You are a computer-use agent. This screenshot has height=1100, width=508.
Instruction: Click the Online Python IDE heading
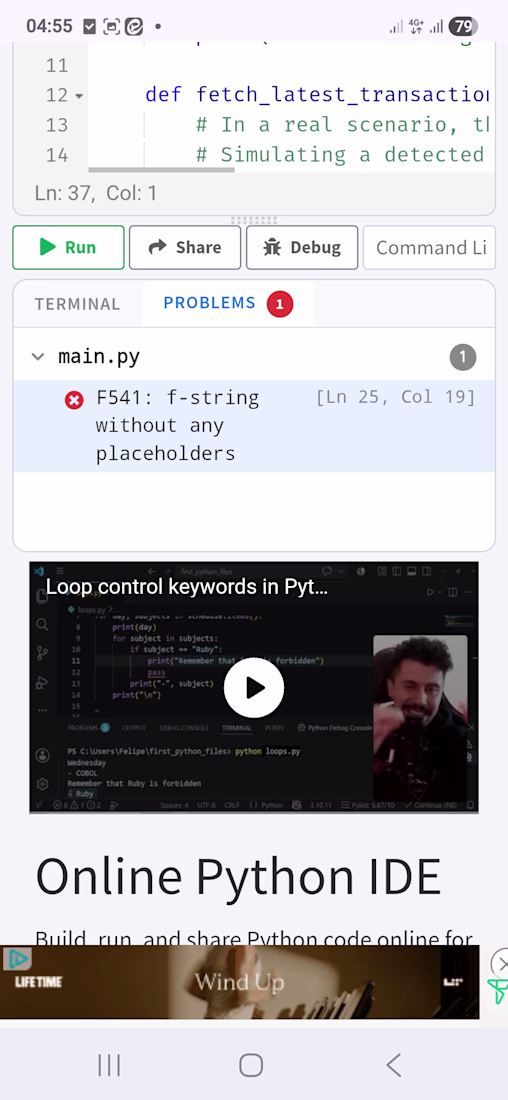[x=238, y=876]
